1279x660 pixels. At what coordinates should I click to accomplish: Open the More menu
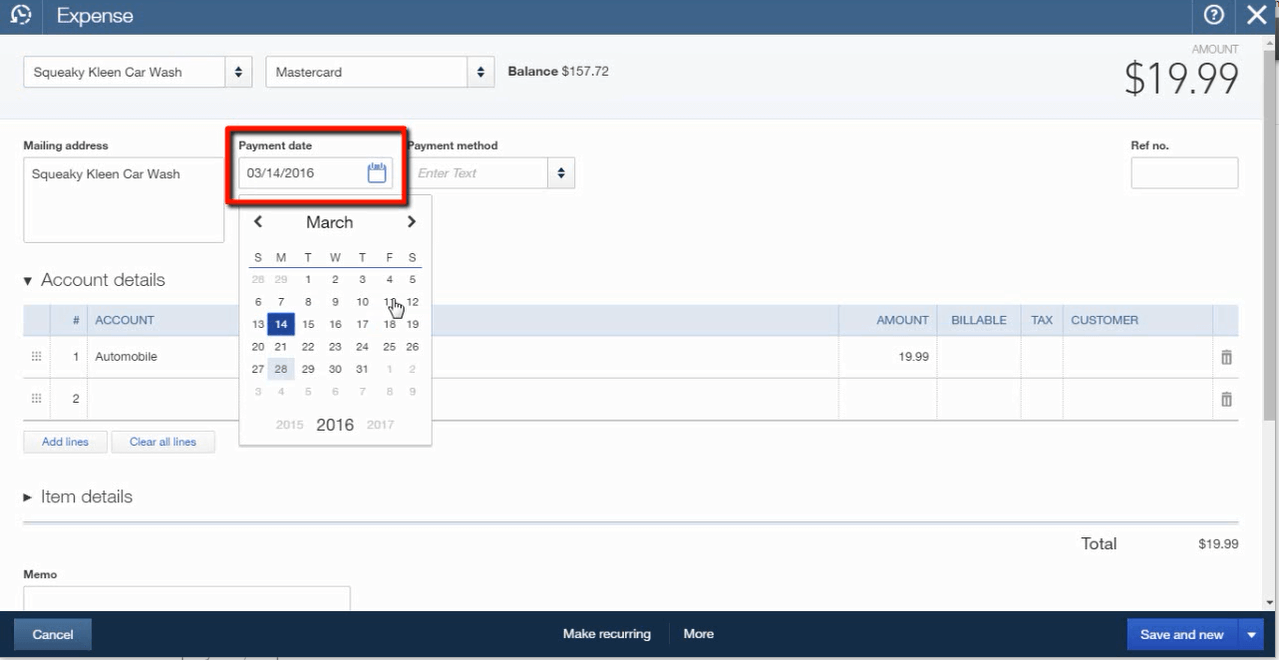click(x=697, y=634)
